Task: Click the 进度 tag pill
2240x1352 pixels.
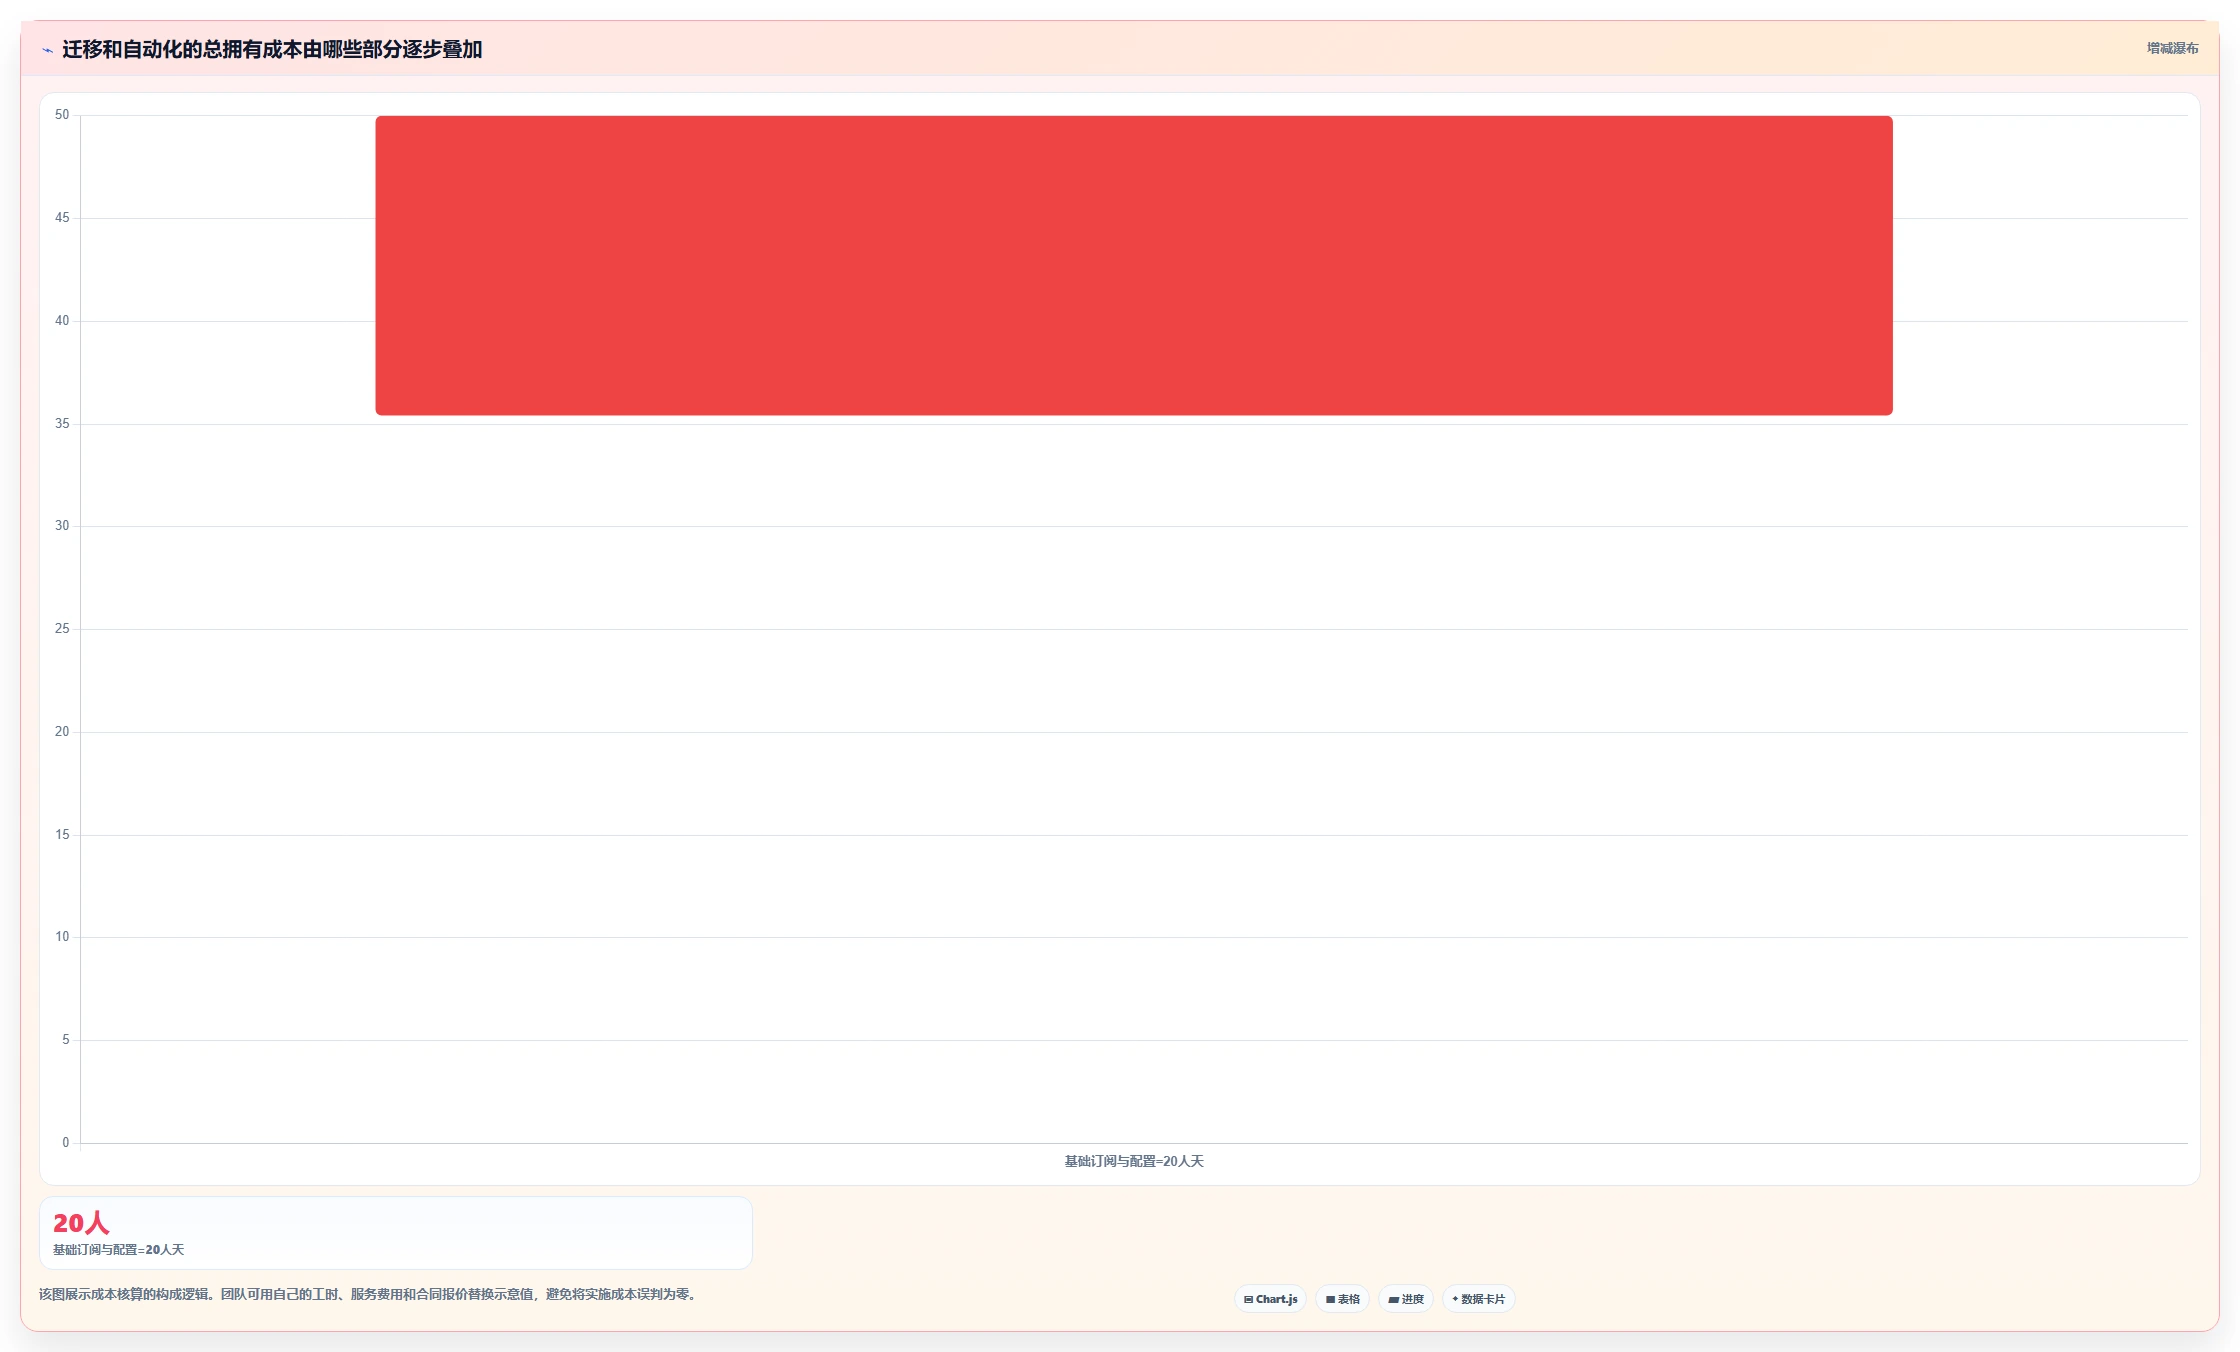Action: 1405,1299
